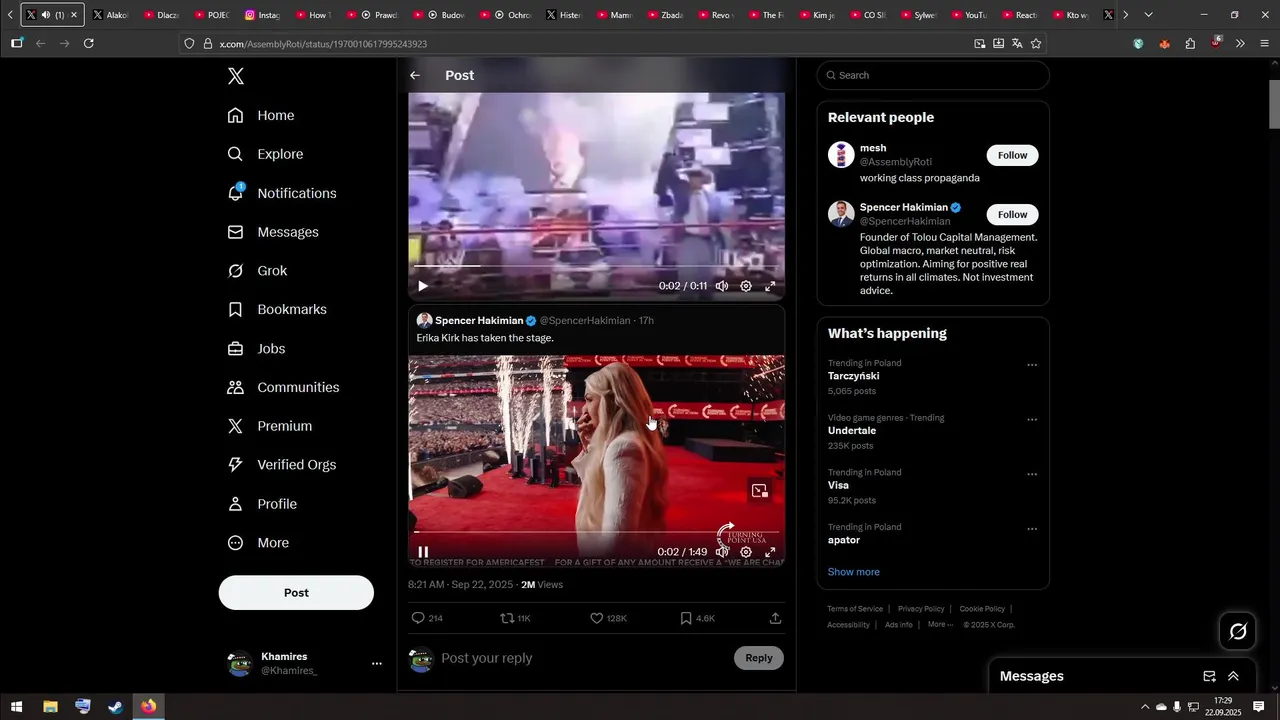Expand lower video to fullscreen
This screenshot has height=720, width=1280.
pyautogui.click(x=770, y=552)
